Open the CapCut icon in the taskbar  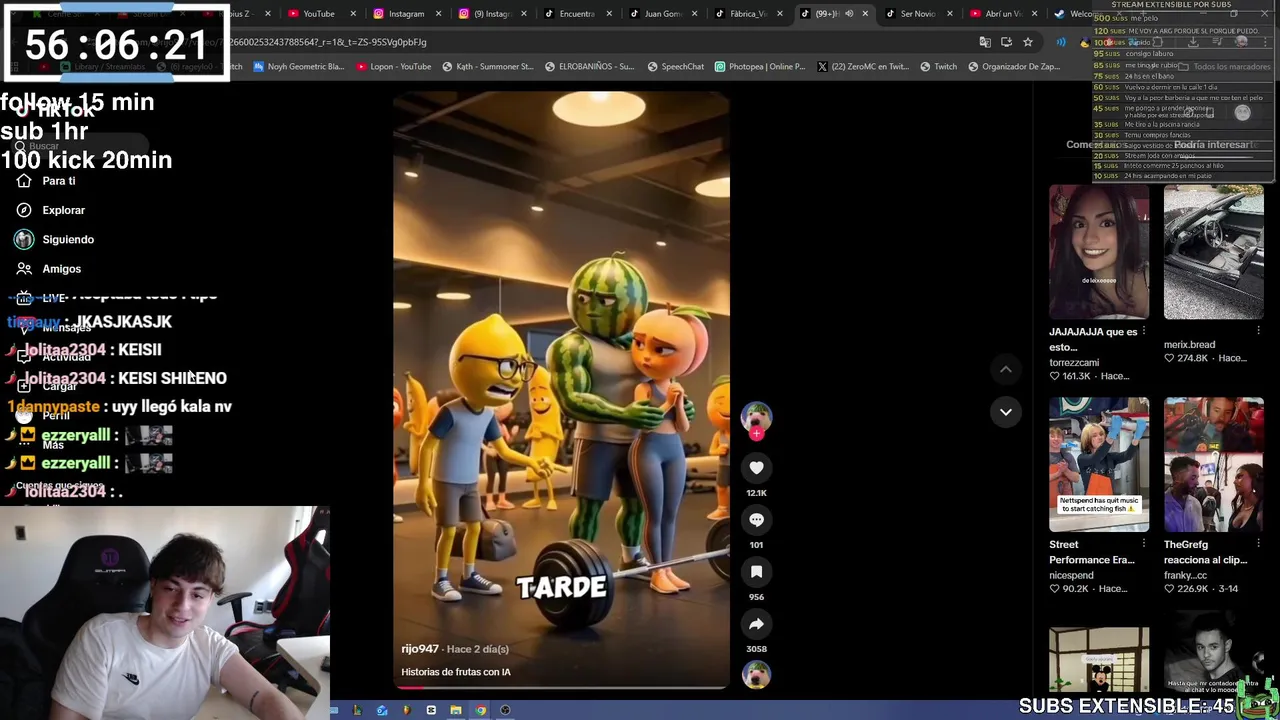pyautogui.click(x=431, y=710)
